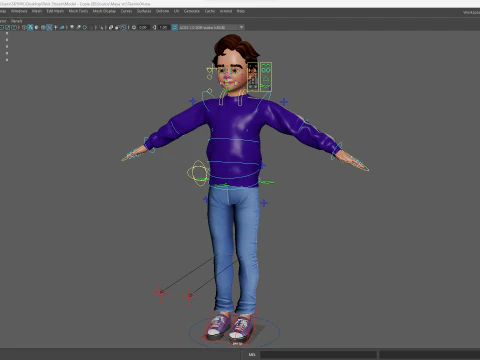Open the Mesh Display menu
Viewport: 480px width, 360px height.
tap(104, 11)
